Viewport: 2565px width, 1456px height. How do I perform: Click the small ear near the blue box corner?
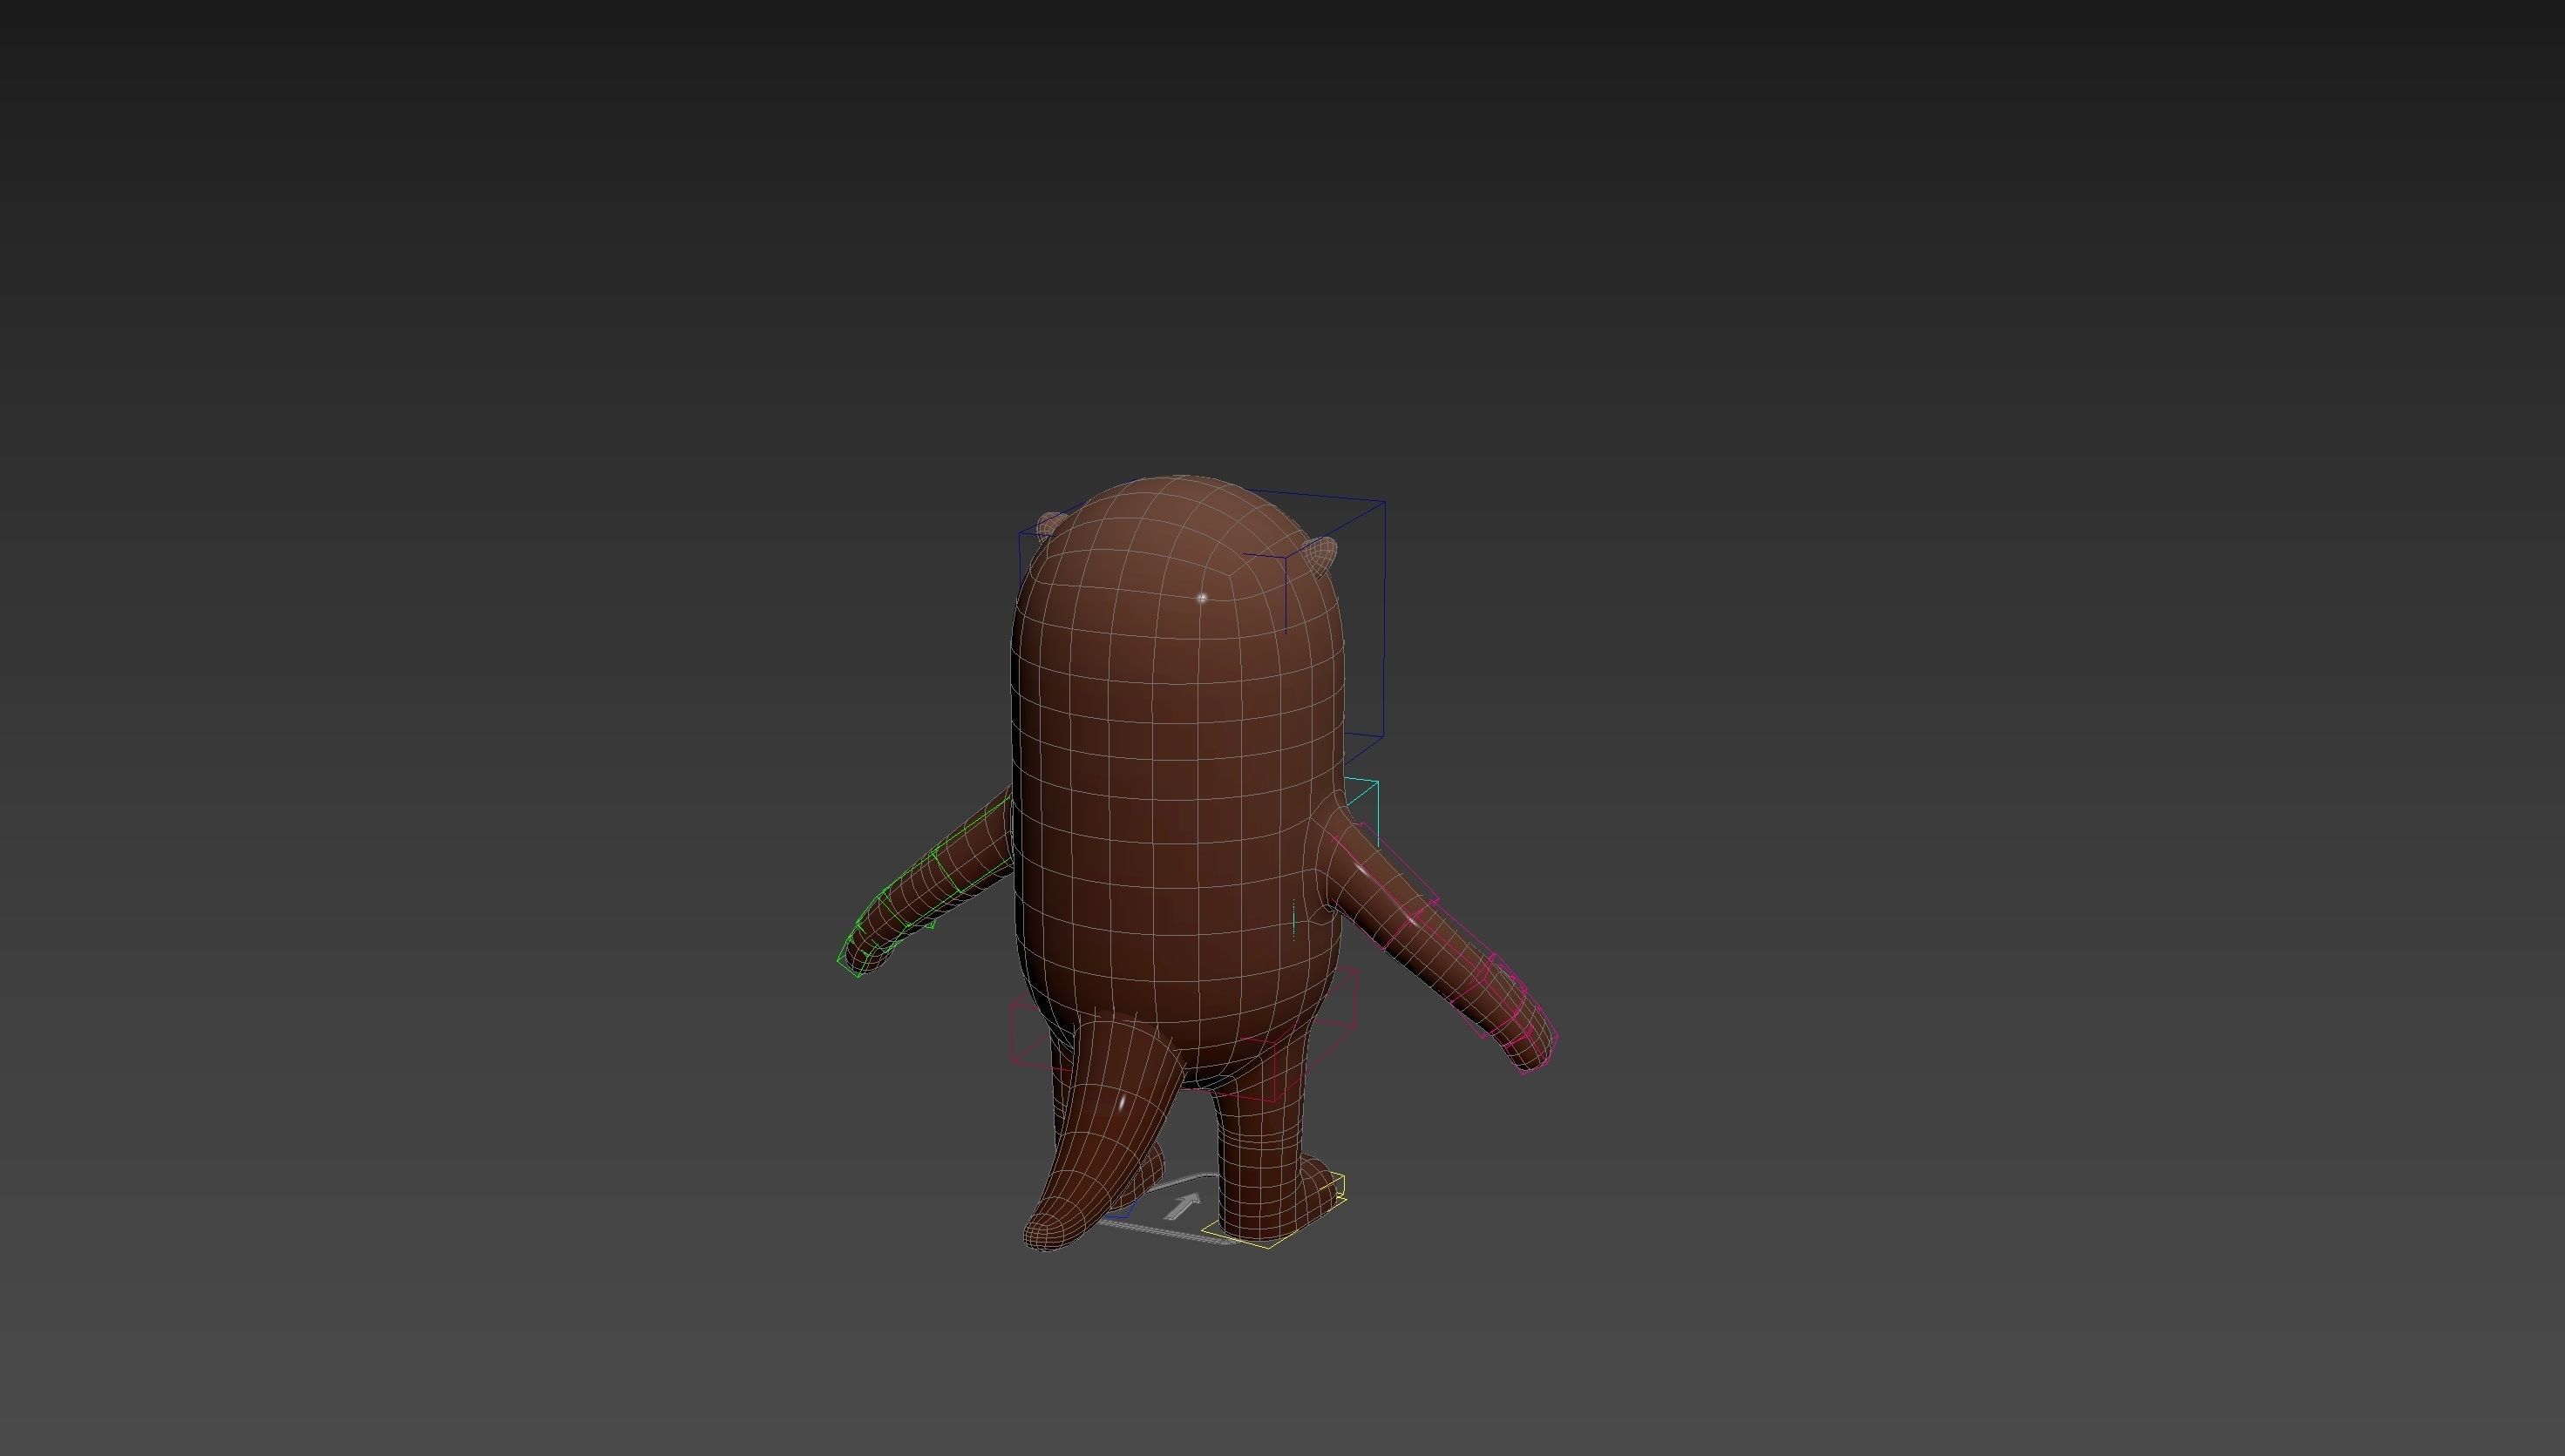pyautogui.click(x=1320, y=556)
